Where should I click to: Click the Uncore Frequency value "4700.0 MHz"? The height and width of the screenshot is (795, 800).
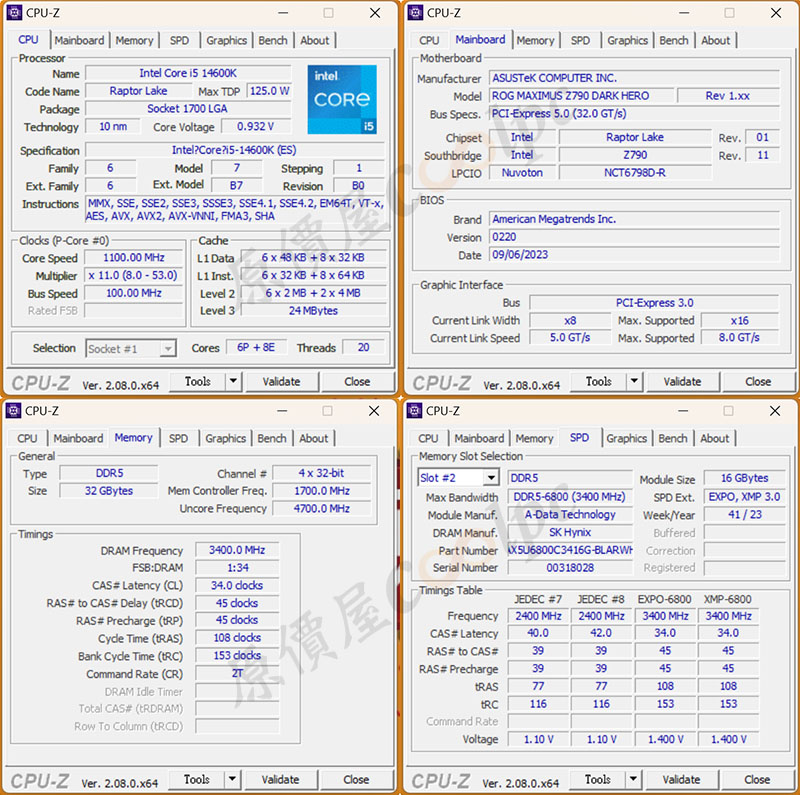click(322, 508)
